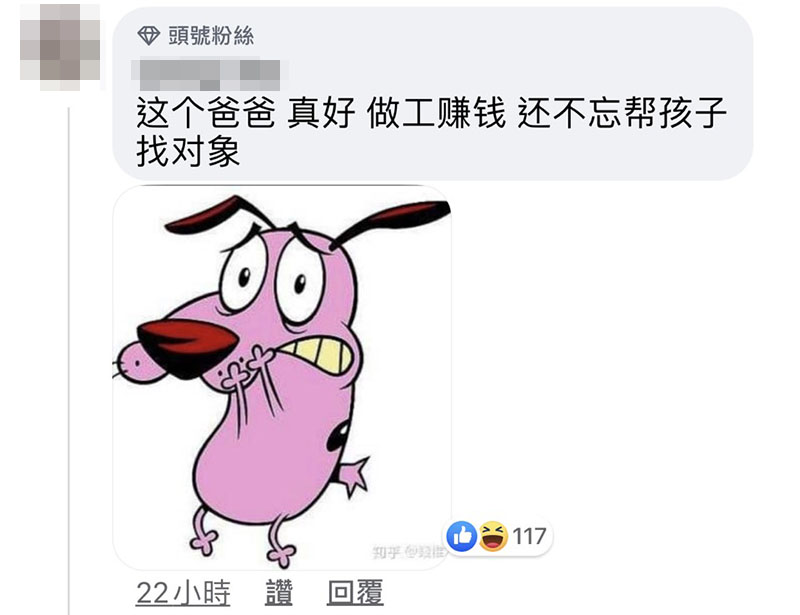Click the 这个爸爸 text in the comment
The width and height of the screenshot is (800, 615).
click(x=206, y=113)
